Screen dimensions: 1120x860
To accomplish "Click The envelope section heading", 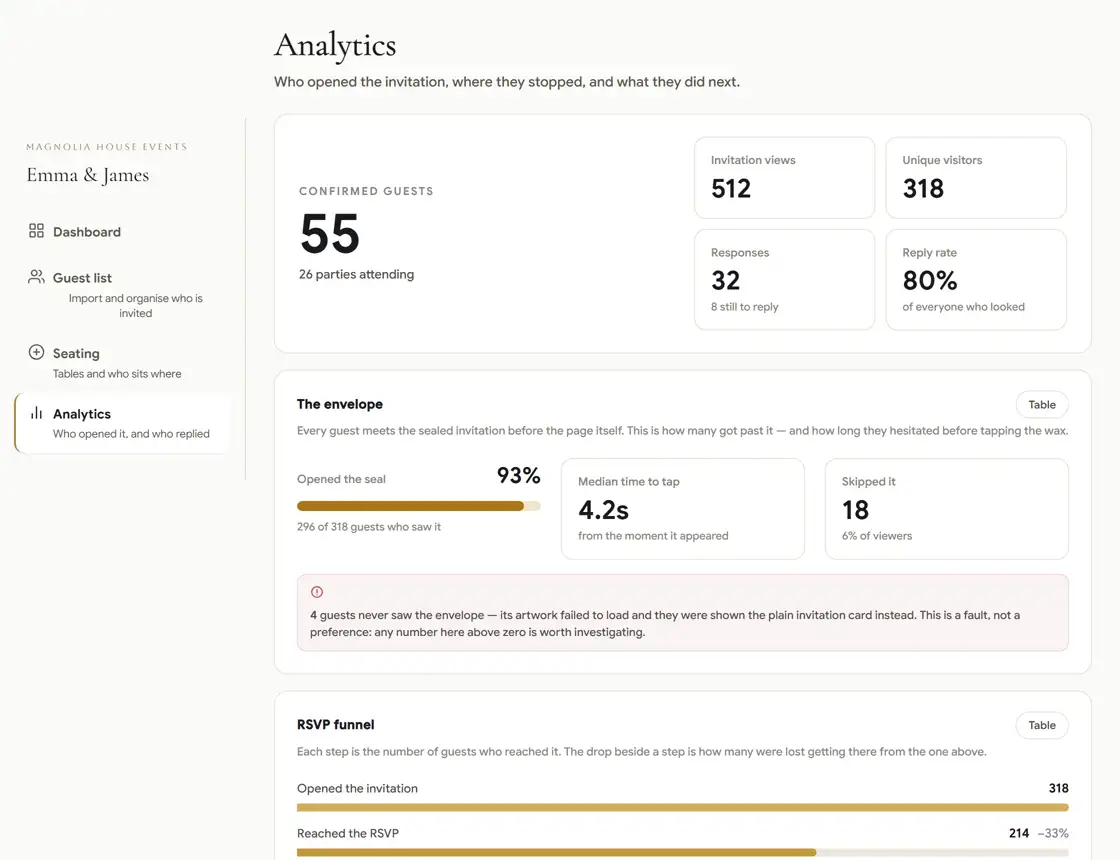I will (x=340, y=404).
